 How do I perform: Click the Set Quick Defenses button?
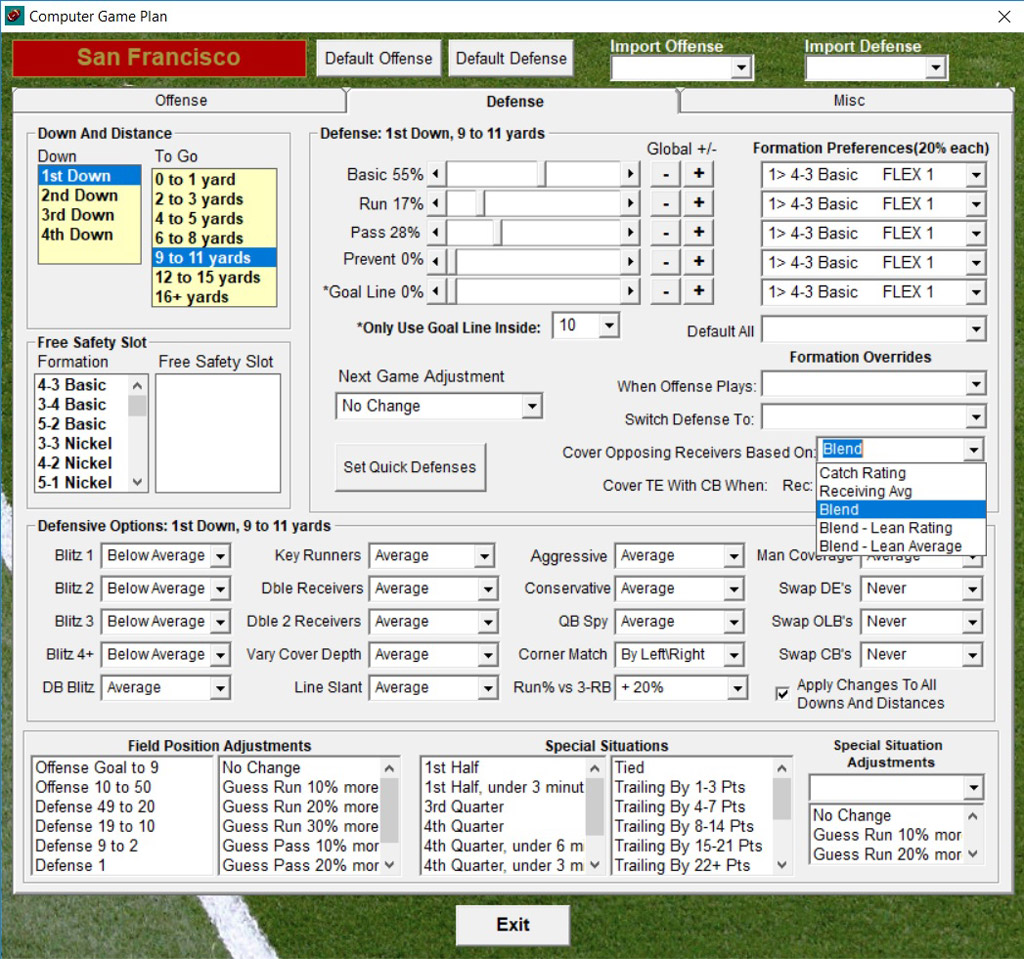(x=409, y=467)
